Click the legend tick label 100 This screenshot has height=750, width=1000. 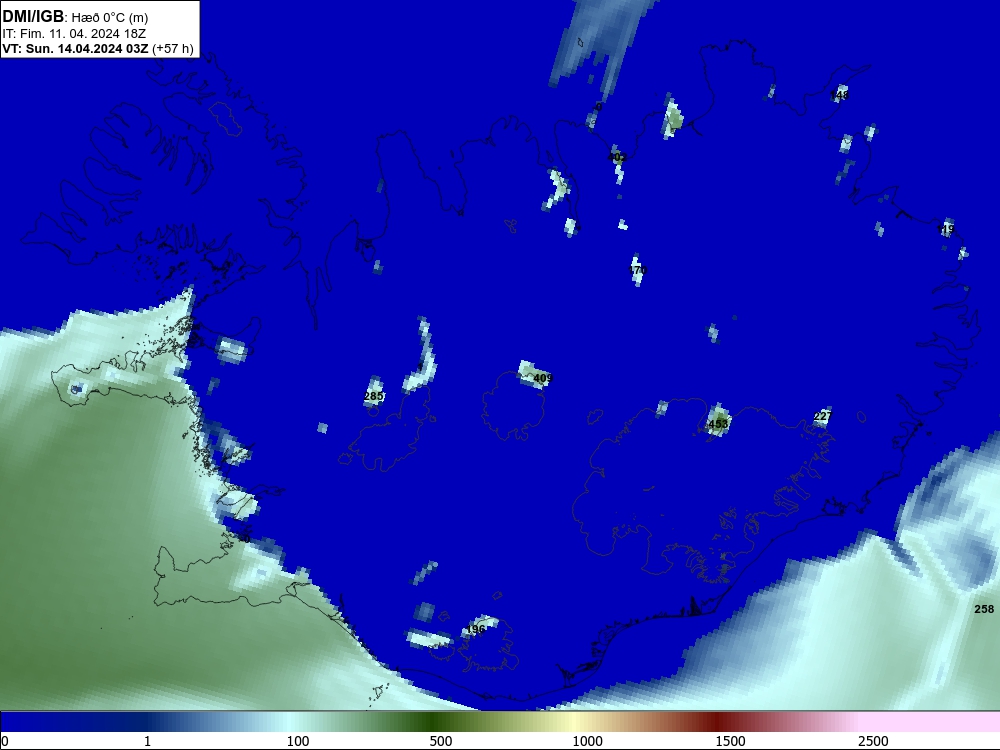pyautogui.click(x=298, y=741)
